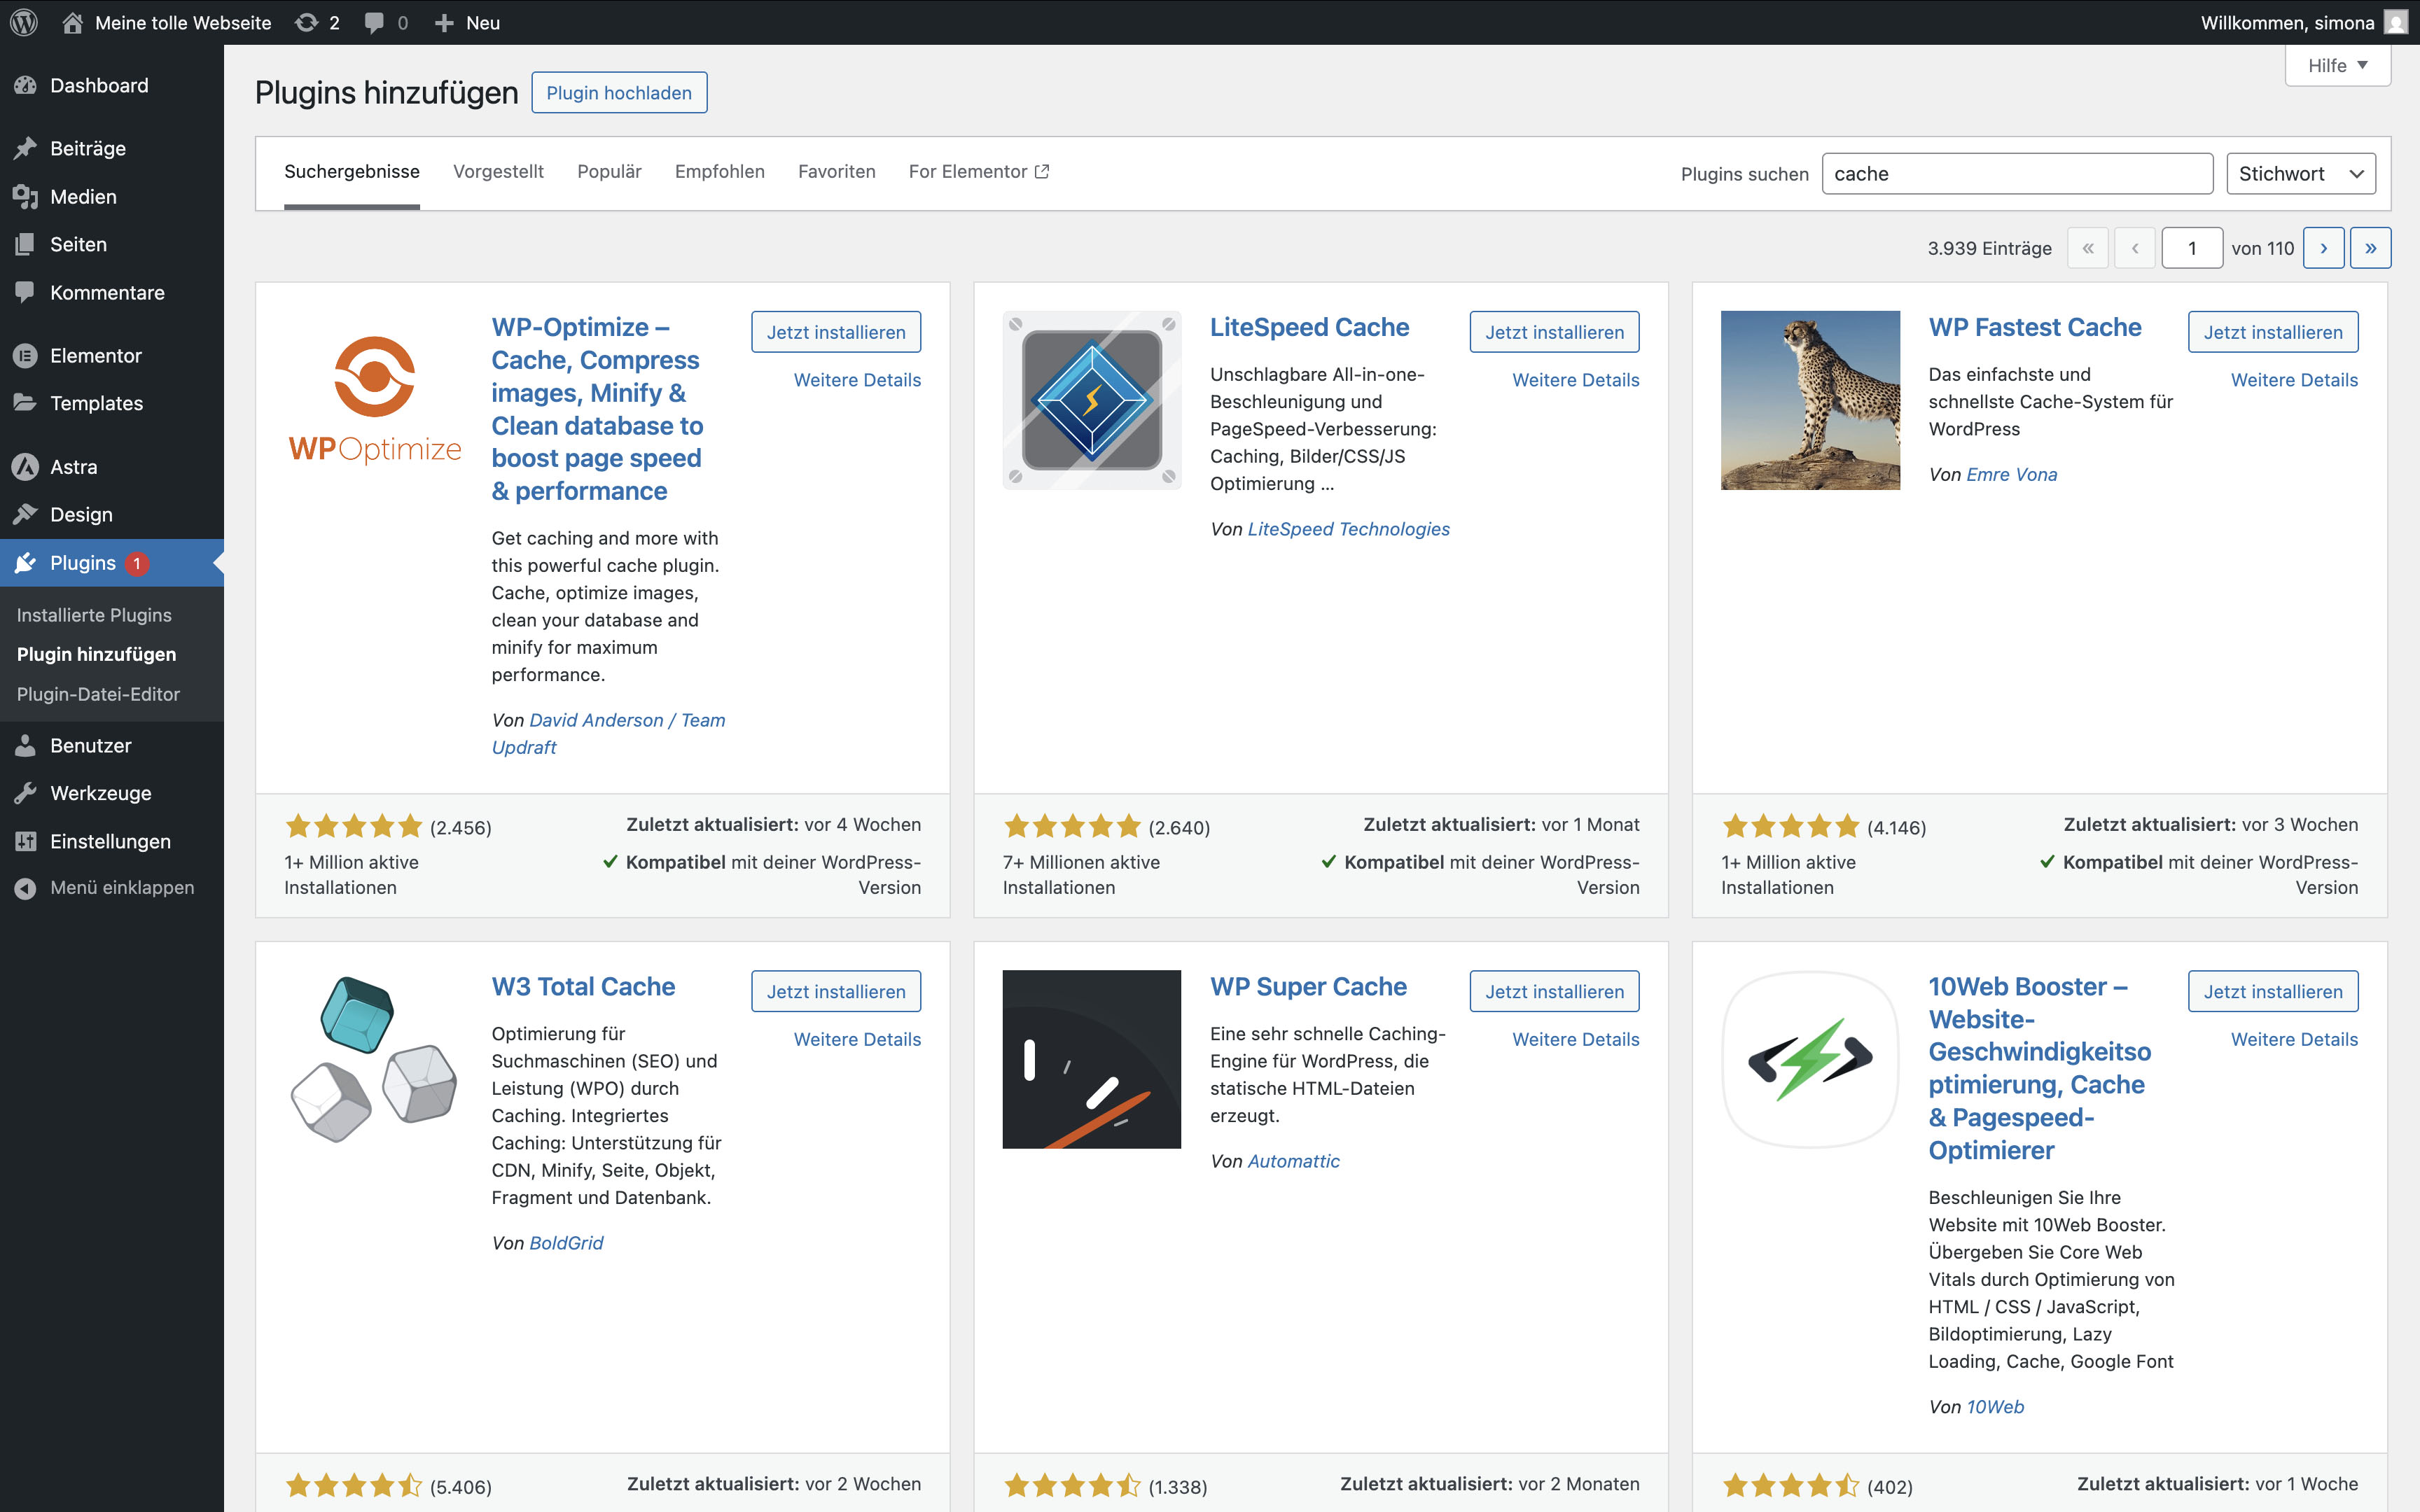Switch to the Empfohlen tab

719,172
